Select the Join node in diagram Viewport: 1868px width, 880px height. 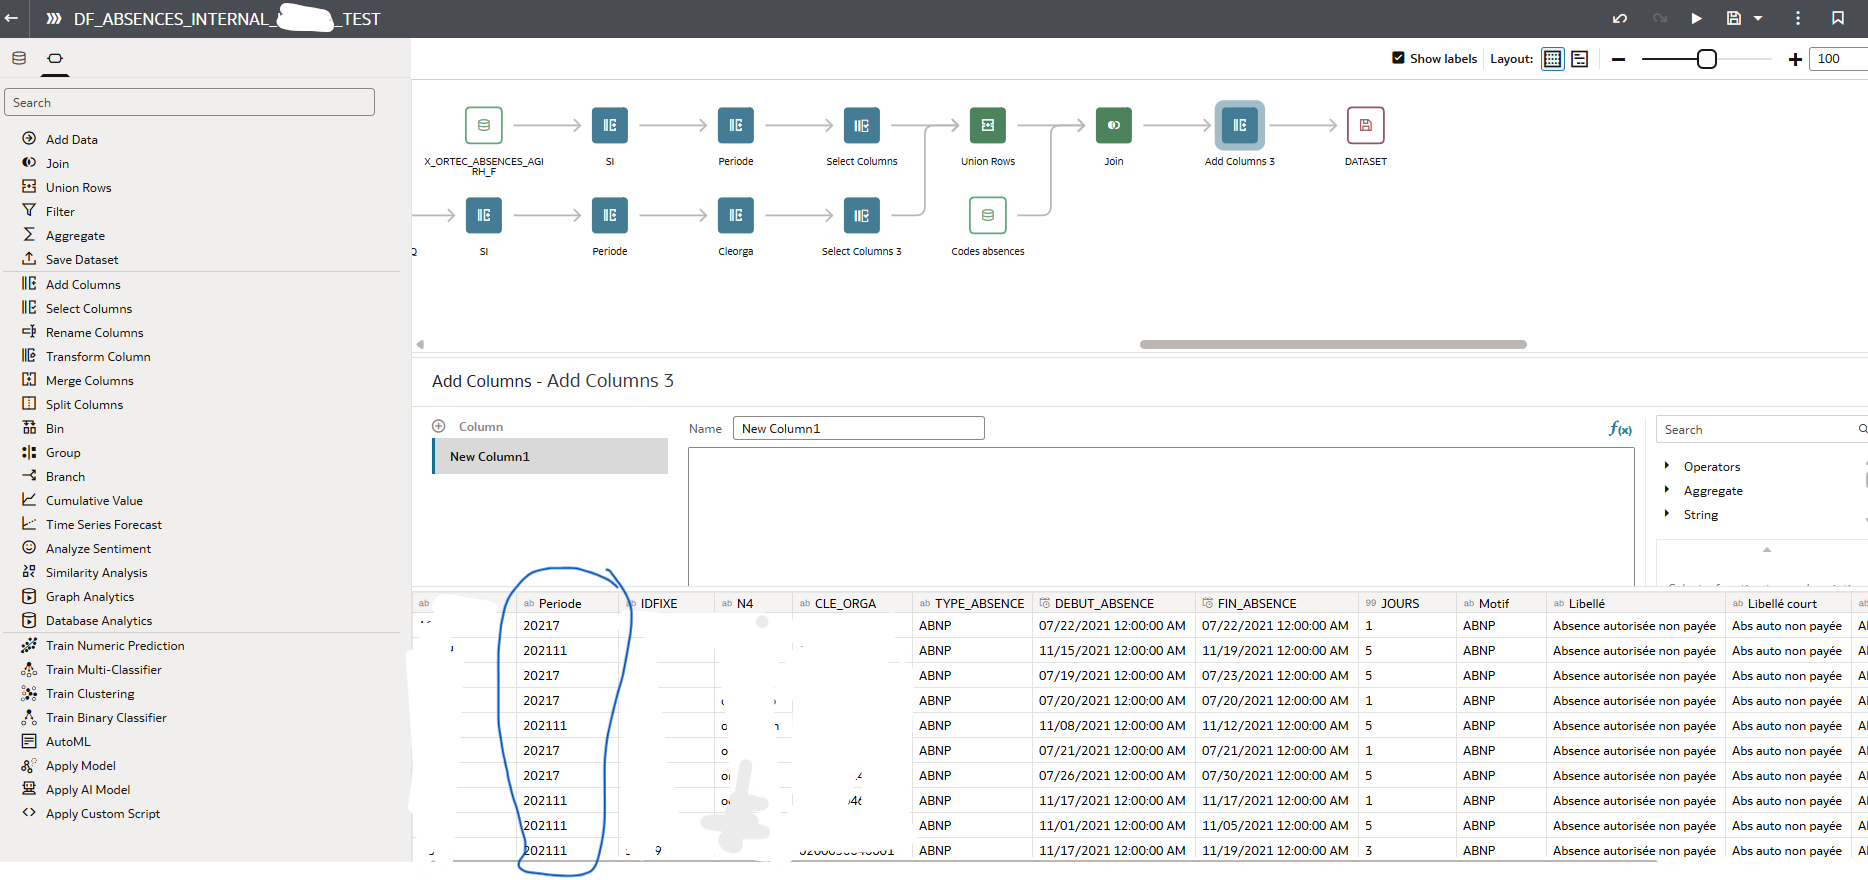[x=1114, y=125]
